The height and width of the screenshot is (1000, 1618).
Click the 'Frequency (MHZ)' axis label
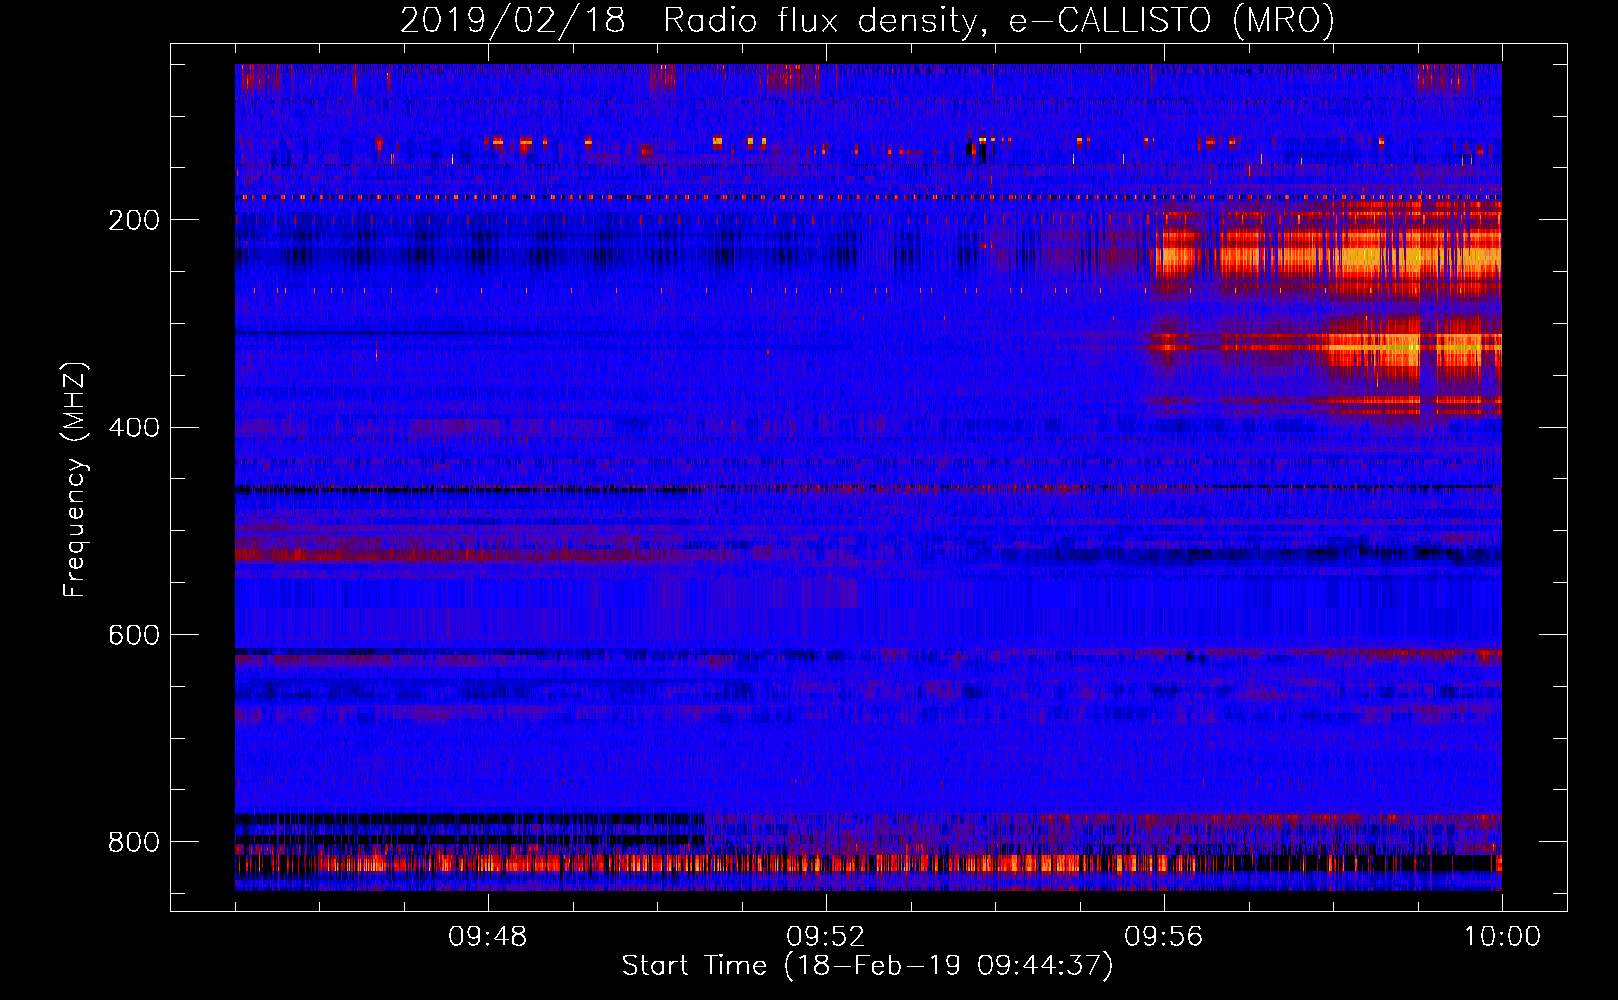pyautogui.click(x=74, y=479)
